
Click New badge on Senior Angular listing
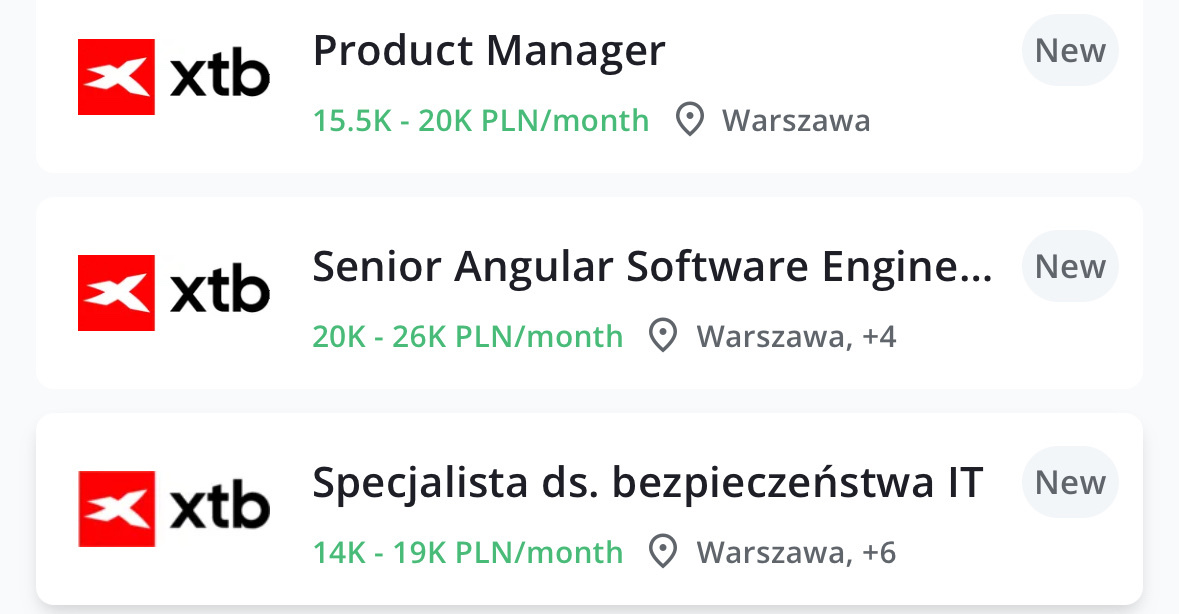1070,267
